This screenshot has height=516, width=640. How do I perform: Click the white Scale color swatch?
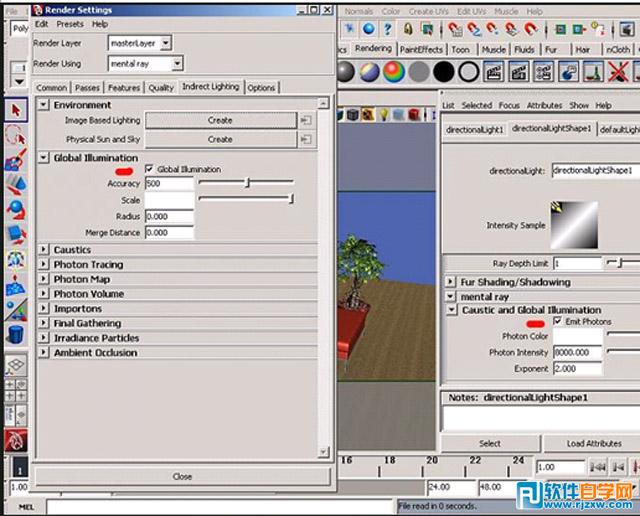click(x=169, y=200)
